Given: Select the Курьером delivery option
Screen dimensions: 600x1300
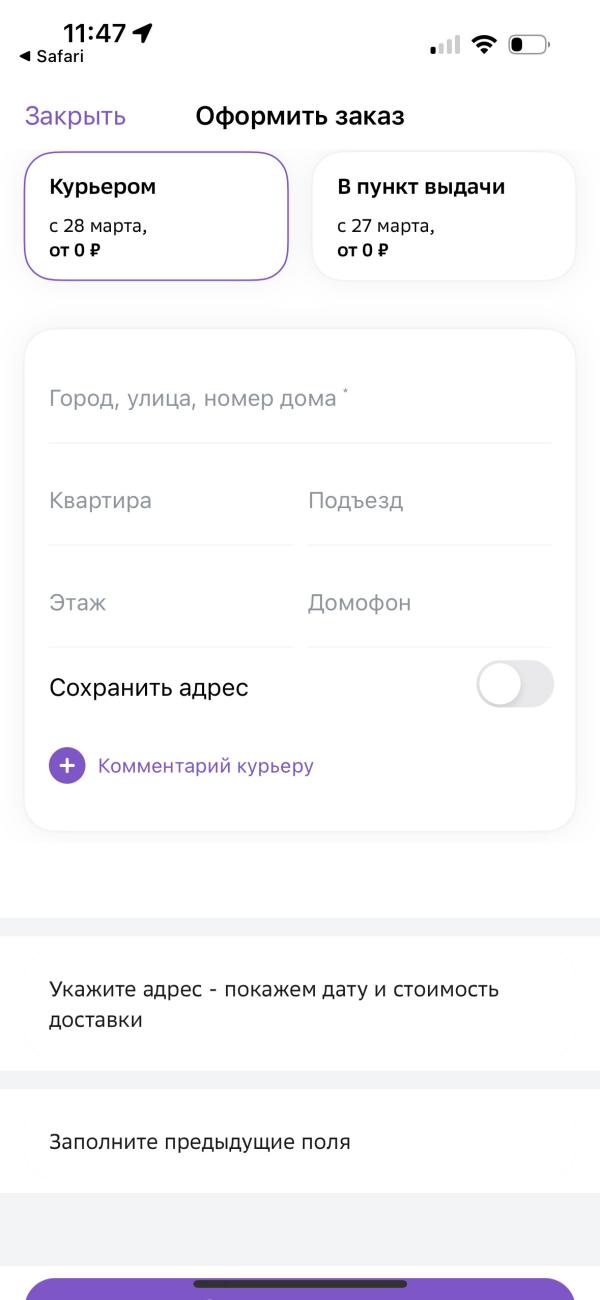Looking at the screenshot, I should pos(156,216).
